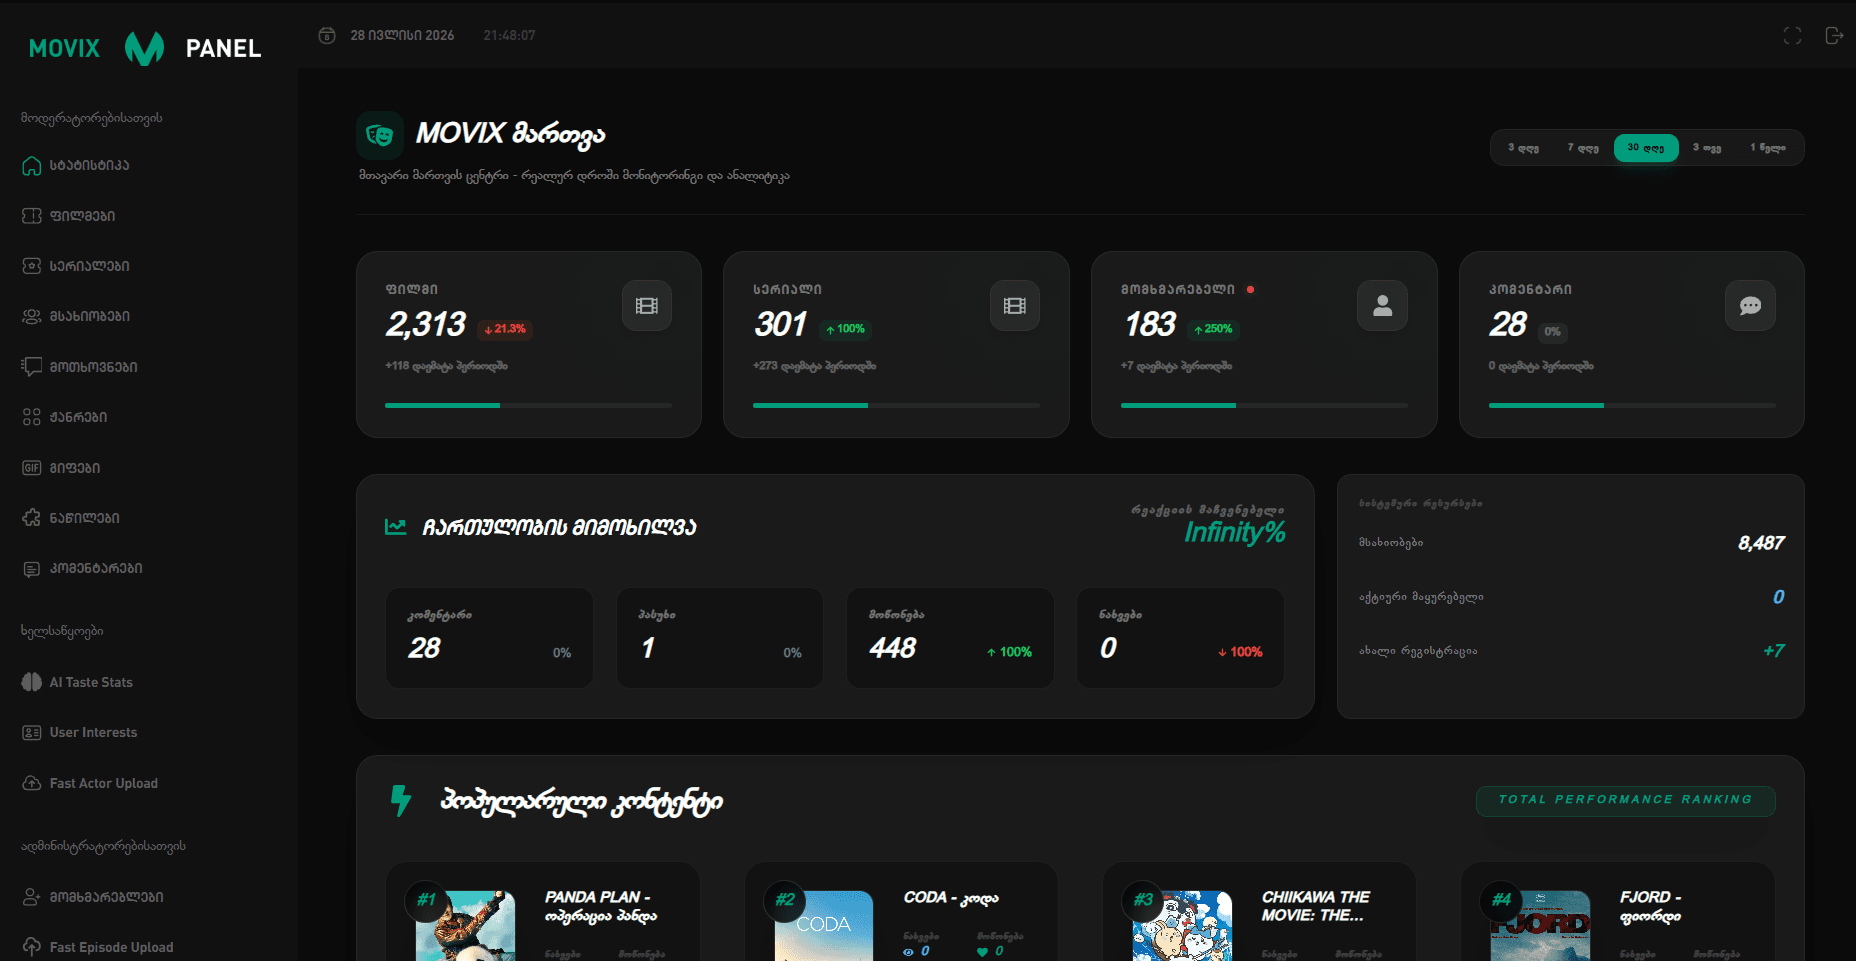Click progress bar in სერიალი card
Screen dimensions: 1856x961
[x=897, y=405]
